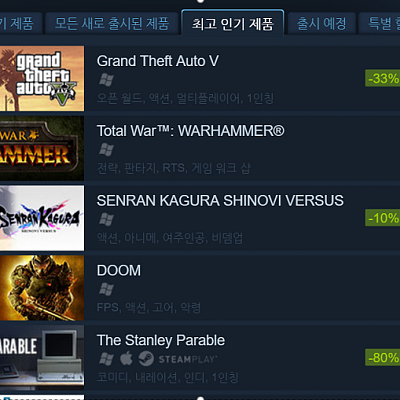Click the Senran Kagura cover thumbnail
Viewport: 400px width, 400px height.
tap(42, 218)
